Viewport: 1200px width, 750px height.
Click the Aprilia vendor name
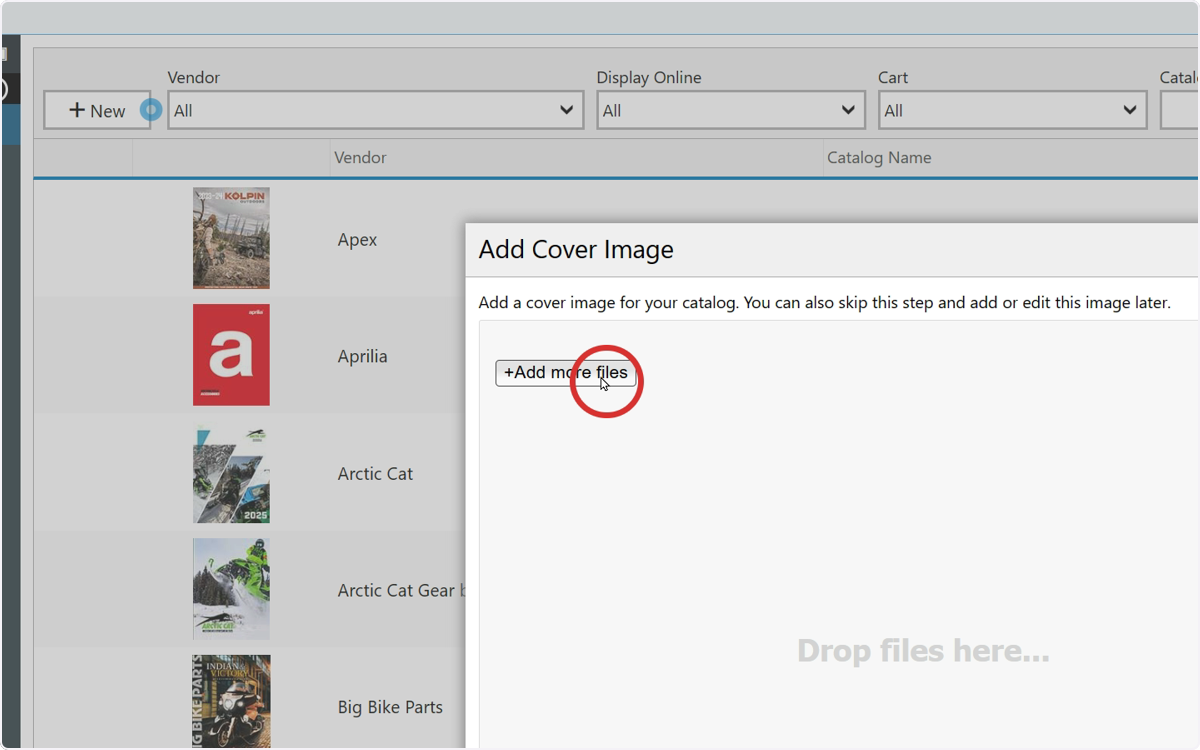(362, 356)
